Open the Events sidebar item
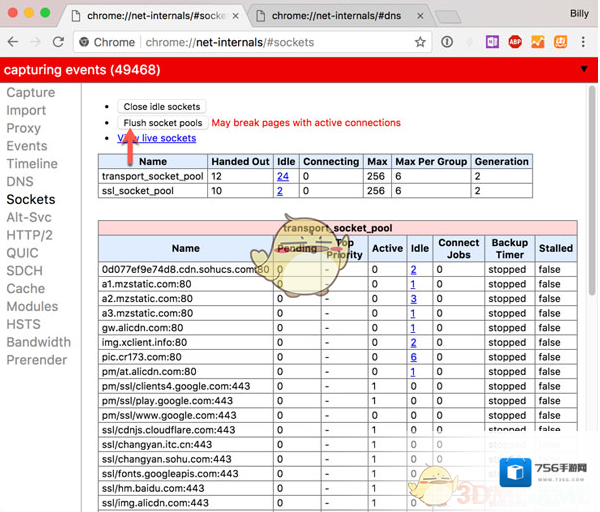600x512 pixels. (x=27, y=146)
